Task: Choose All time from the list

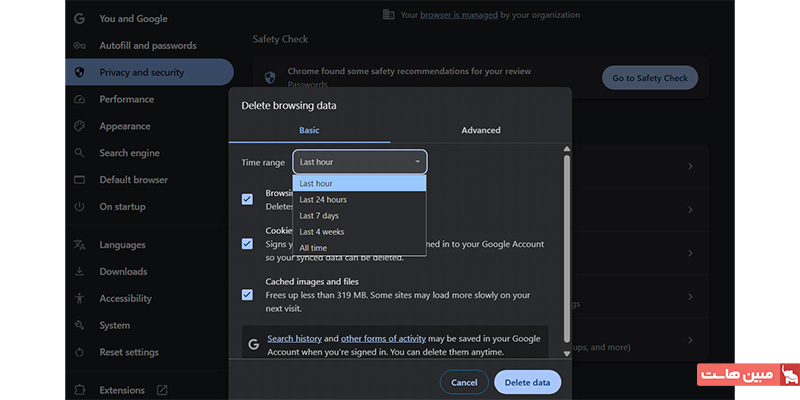Action: [359, 248]
